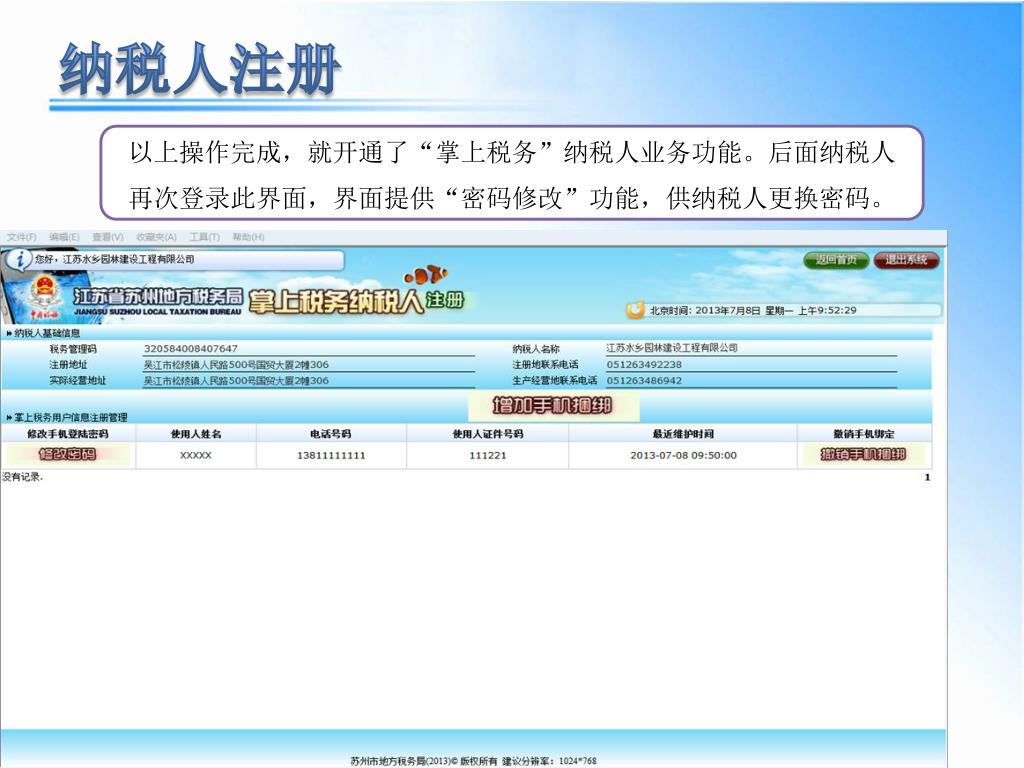Collapse the 掌上税务用户信息注册管理 section

pyautogui.click(x=9, y=417)
